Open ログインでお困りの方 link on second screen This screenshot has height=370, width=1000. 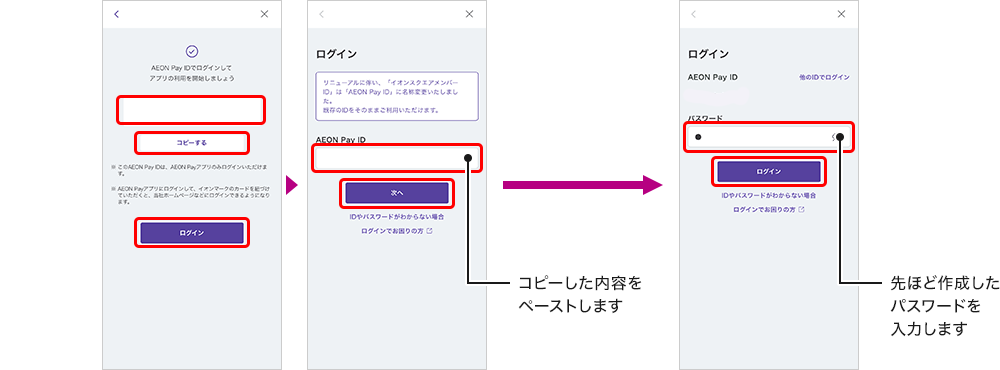tap(397, 231)
